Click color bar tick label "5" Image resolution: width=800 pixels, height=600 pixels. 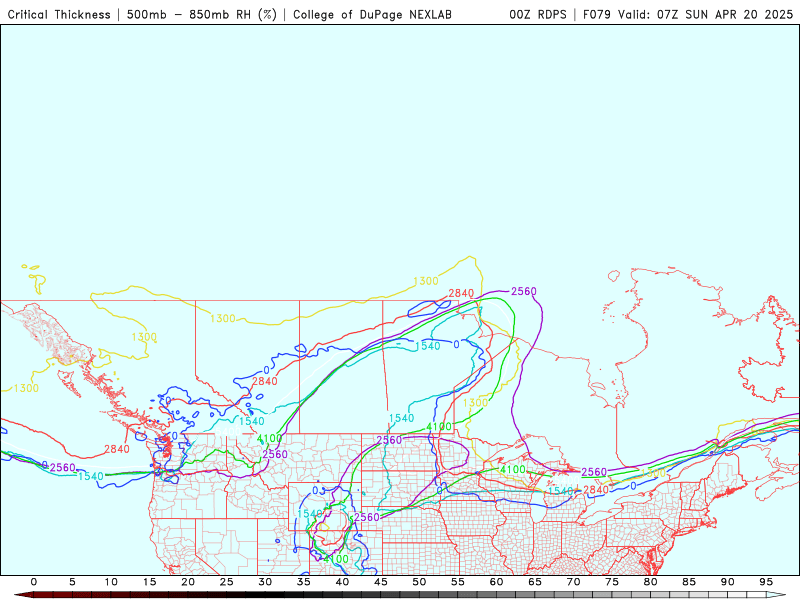[72, 582]
